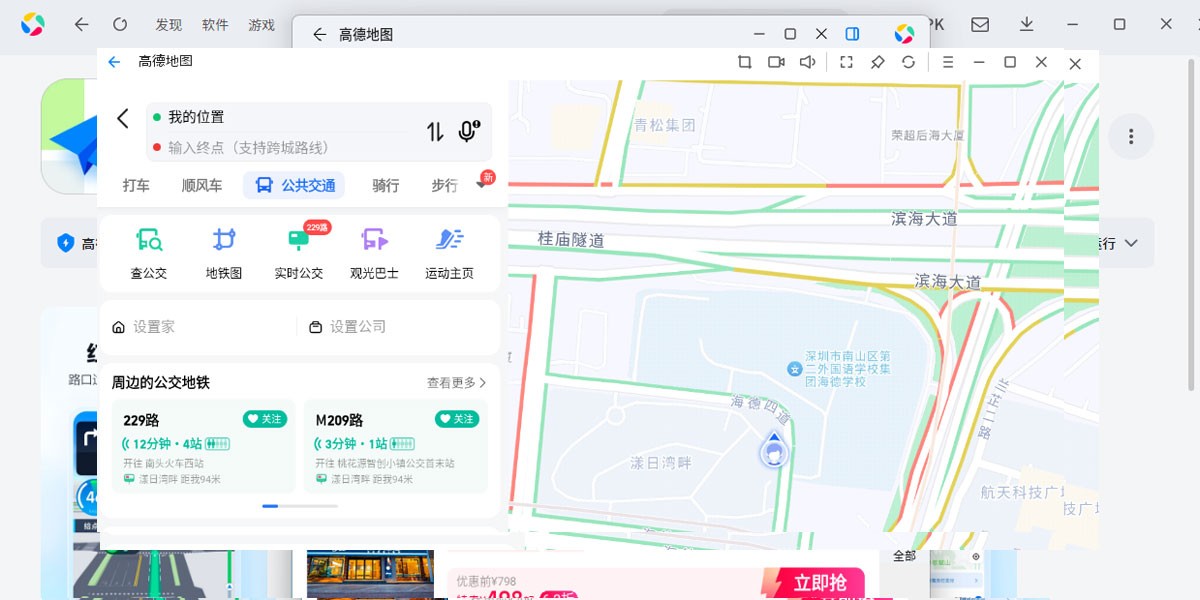Open the 观光巴士 sightseeing bus icon

374,241
